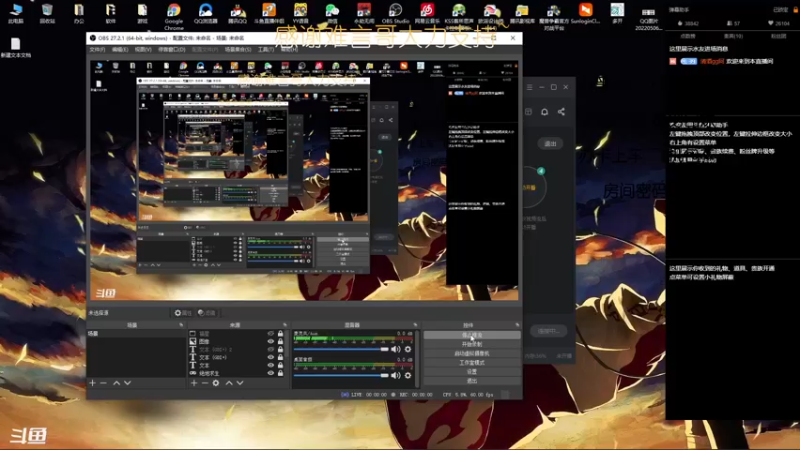The width and height of the screenshot is (800, 450).
Task: Open 网易云音乐 desktop icon
Action: point(427,14)
